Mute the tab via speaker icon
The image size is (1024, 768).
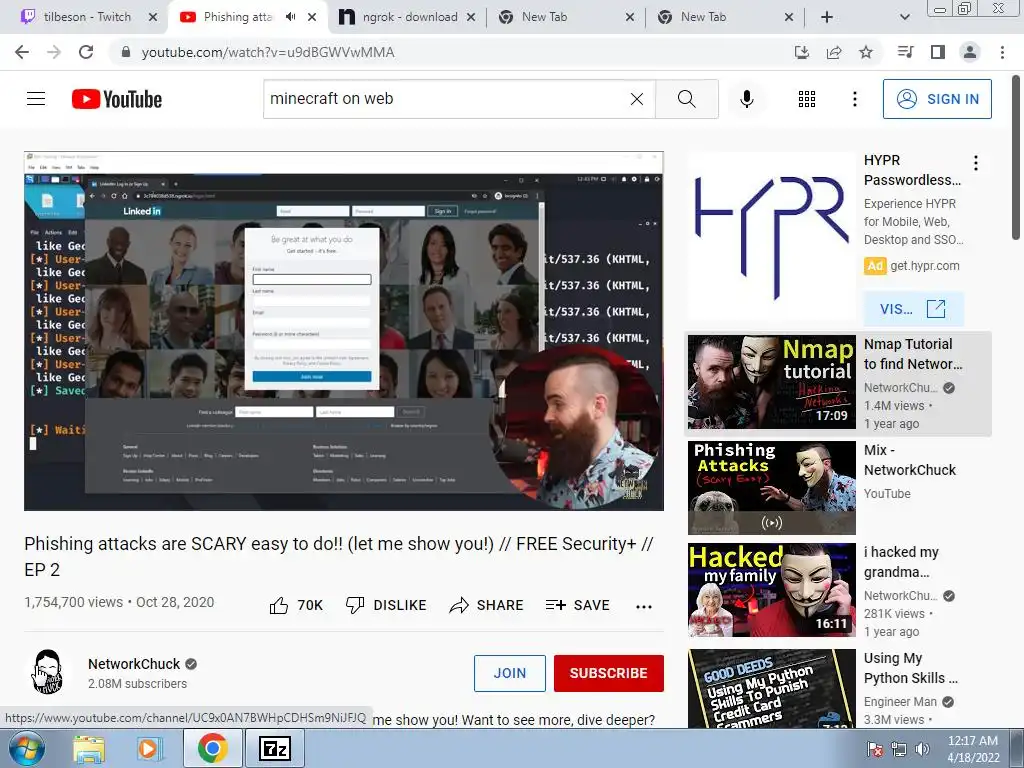coord(291,17)
